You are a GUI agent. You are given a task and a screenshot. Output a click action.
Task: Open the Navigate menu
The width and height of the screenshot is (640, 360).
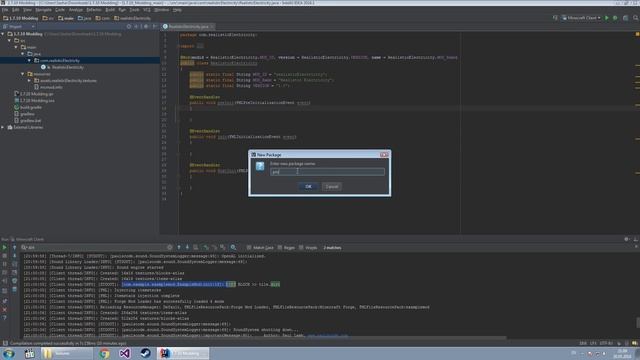pos(43,9)
